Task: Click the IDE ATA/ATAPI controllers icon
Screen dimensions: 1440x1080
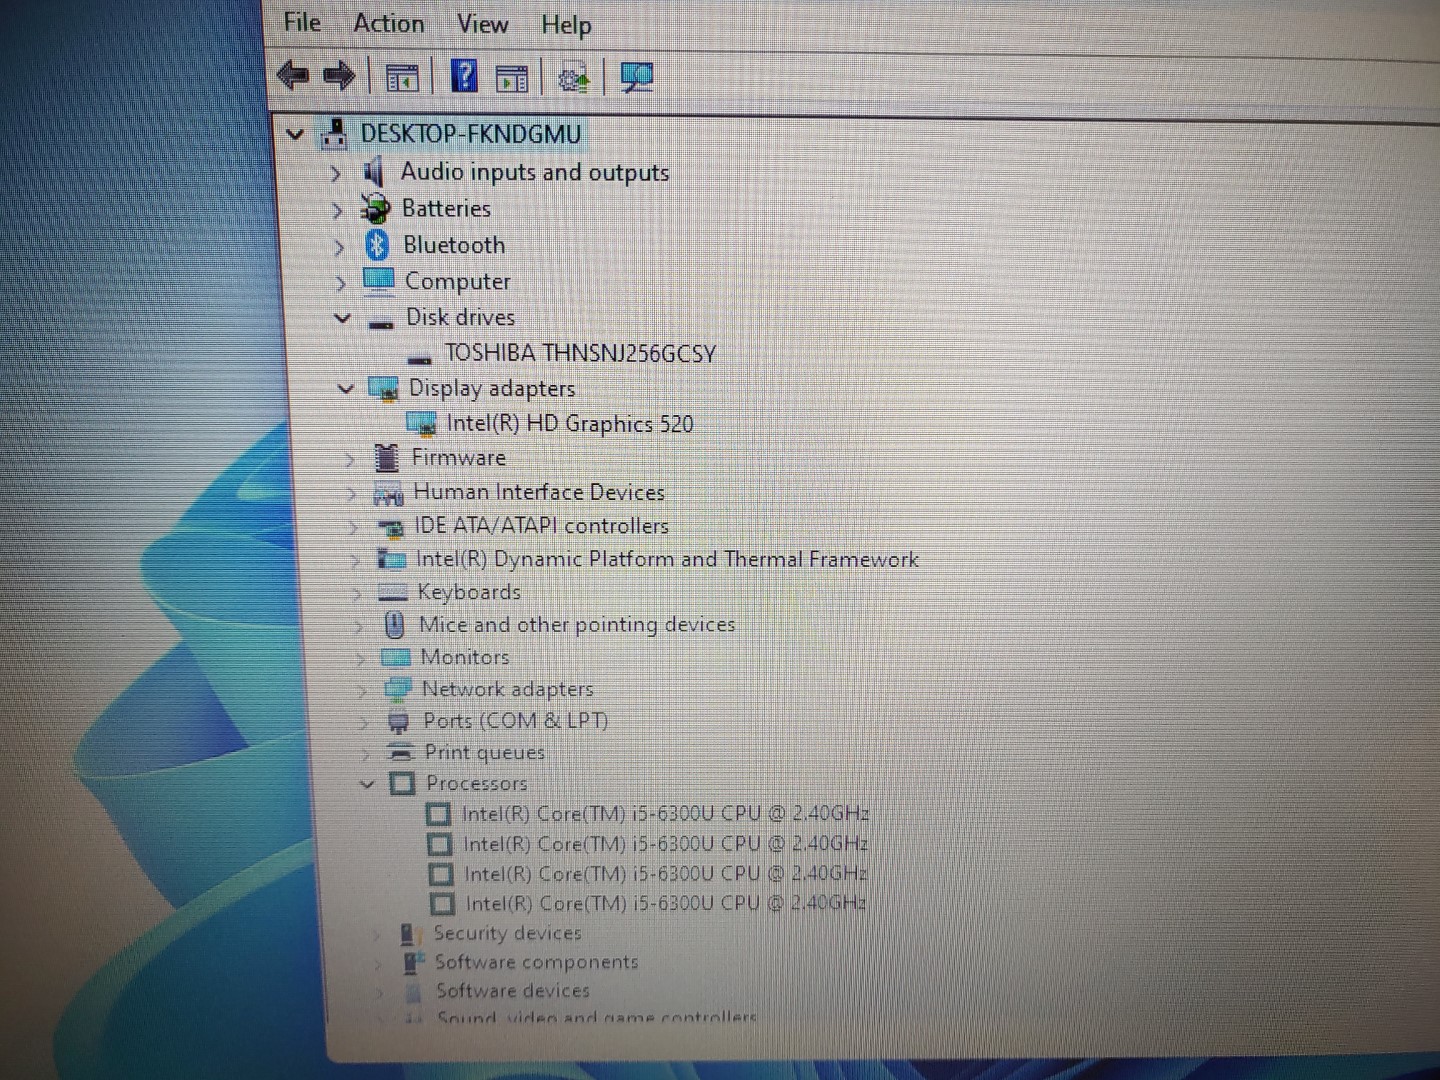Action: [390, 528]
